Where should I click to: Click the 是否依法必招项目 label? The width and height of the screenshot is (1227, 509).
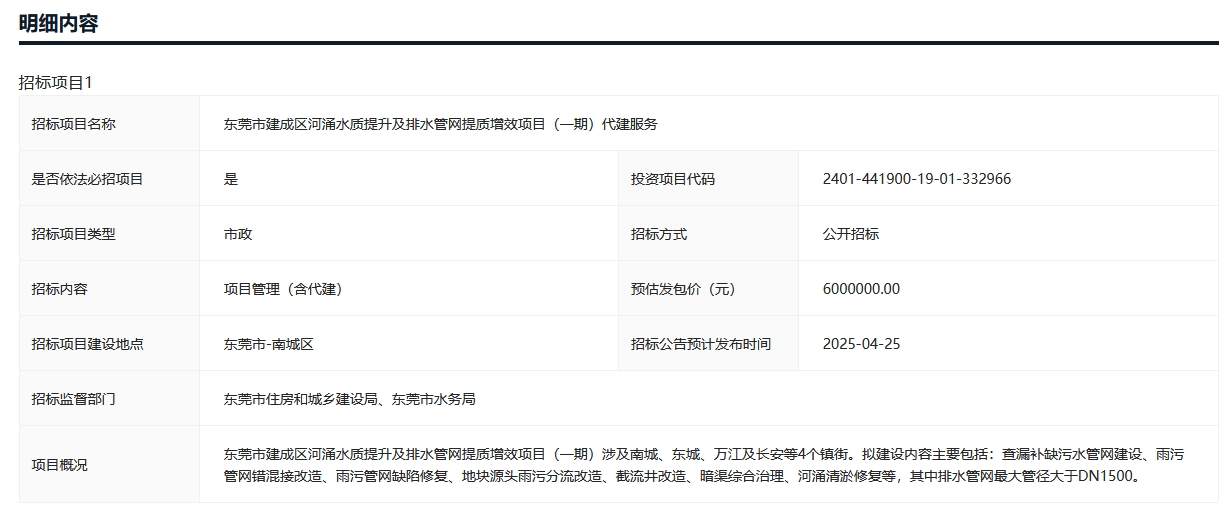(x=88, y=179)
